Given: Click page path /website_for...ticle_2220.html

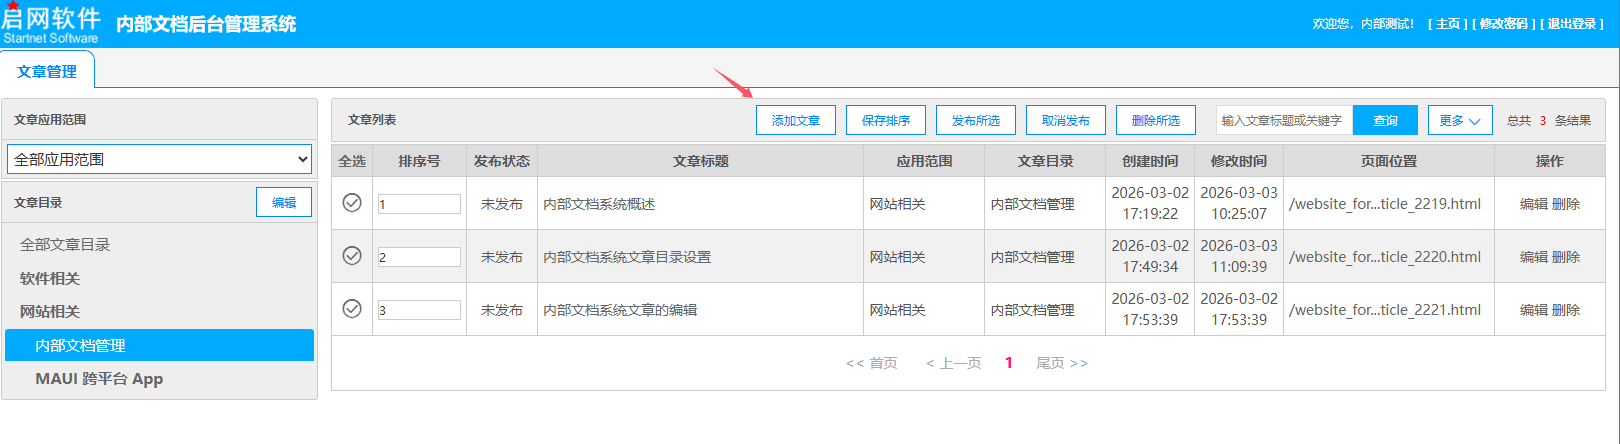Looking at the screenshot, I should 1385,257.
